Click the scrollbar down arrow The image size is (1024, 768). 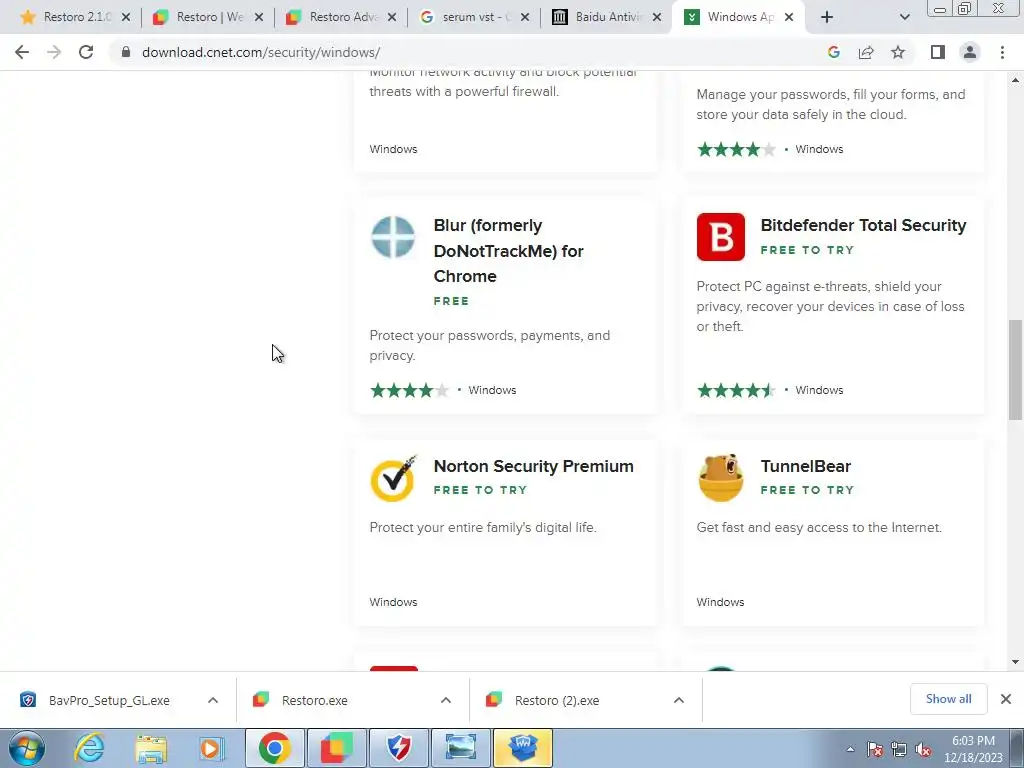pos(1015,662)
